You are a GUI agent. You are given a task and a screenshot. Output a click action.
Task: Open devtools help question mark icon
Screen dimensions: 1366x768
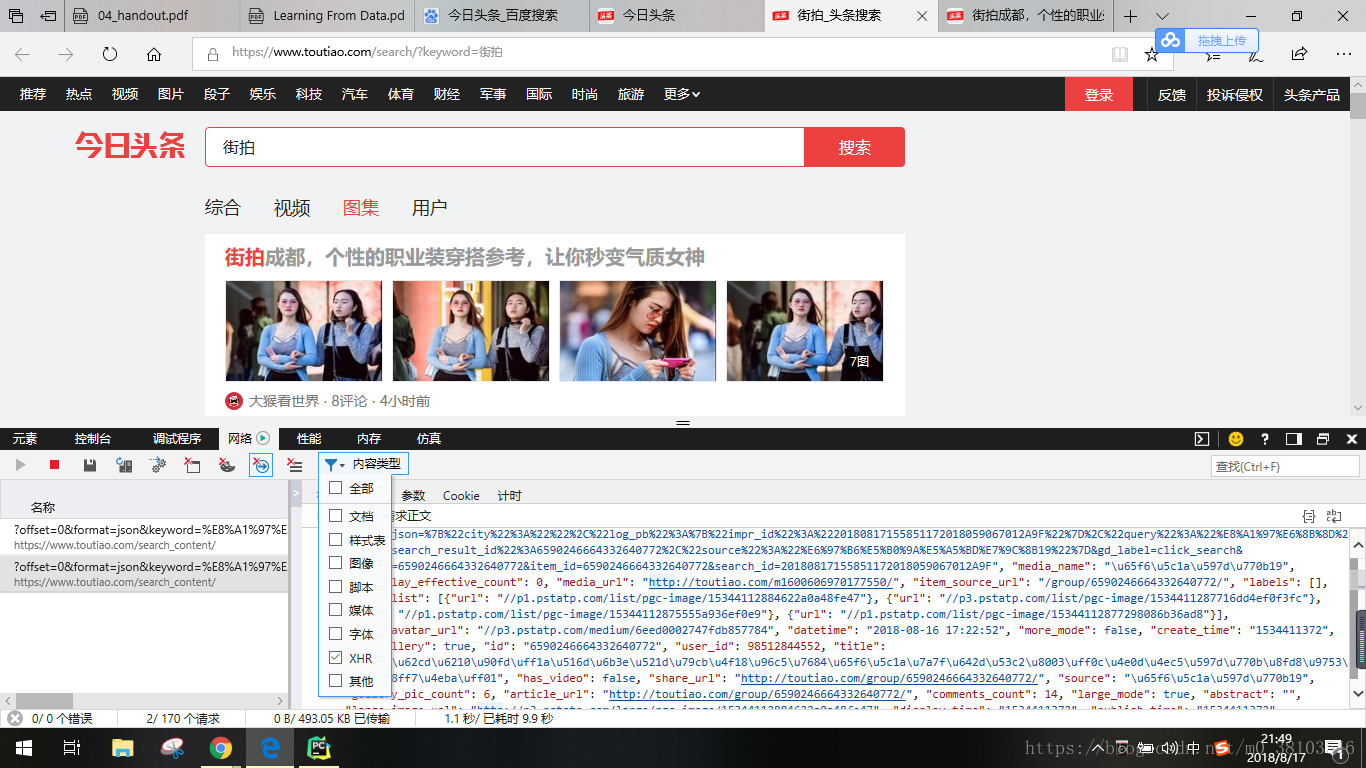[1265, 439]
